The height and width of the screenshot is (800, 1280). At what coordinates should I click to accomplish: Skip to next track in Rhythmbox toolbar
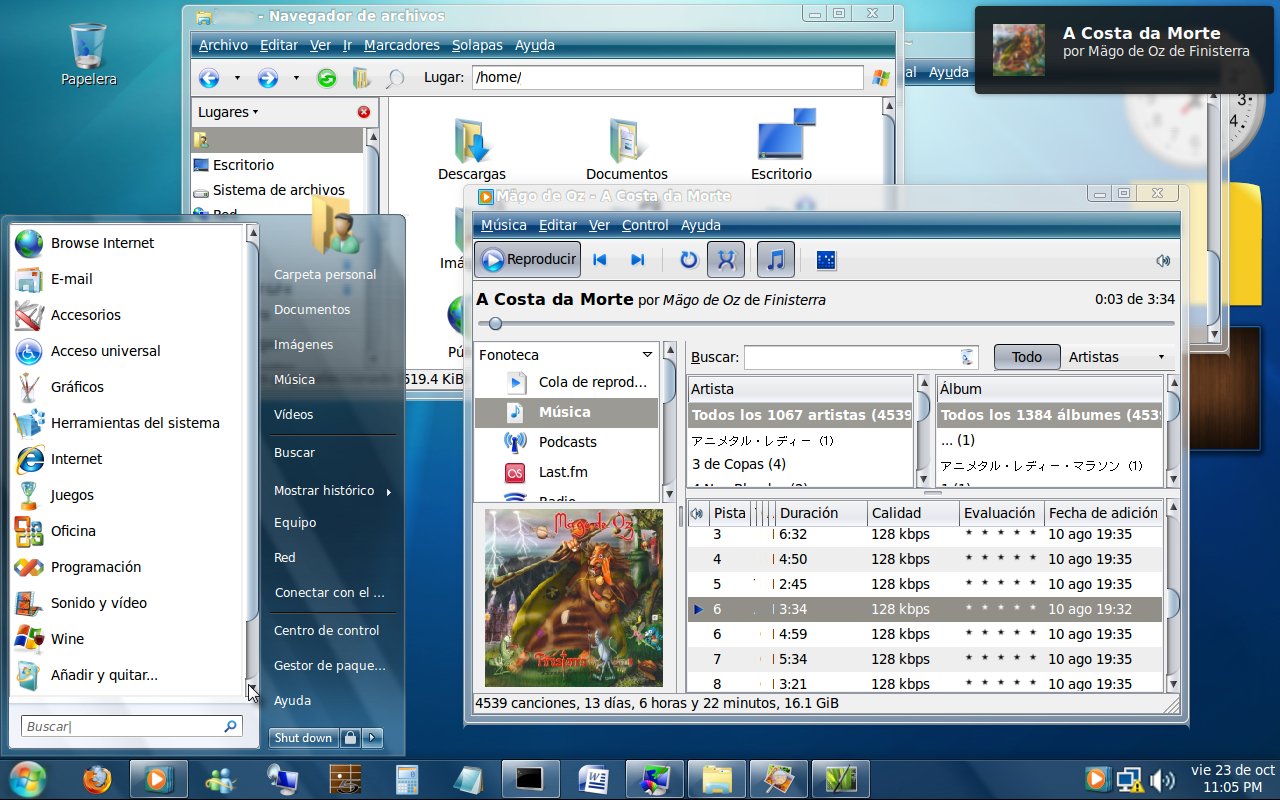pyautogui.click(x=638, y=260)
